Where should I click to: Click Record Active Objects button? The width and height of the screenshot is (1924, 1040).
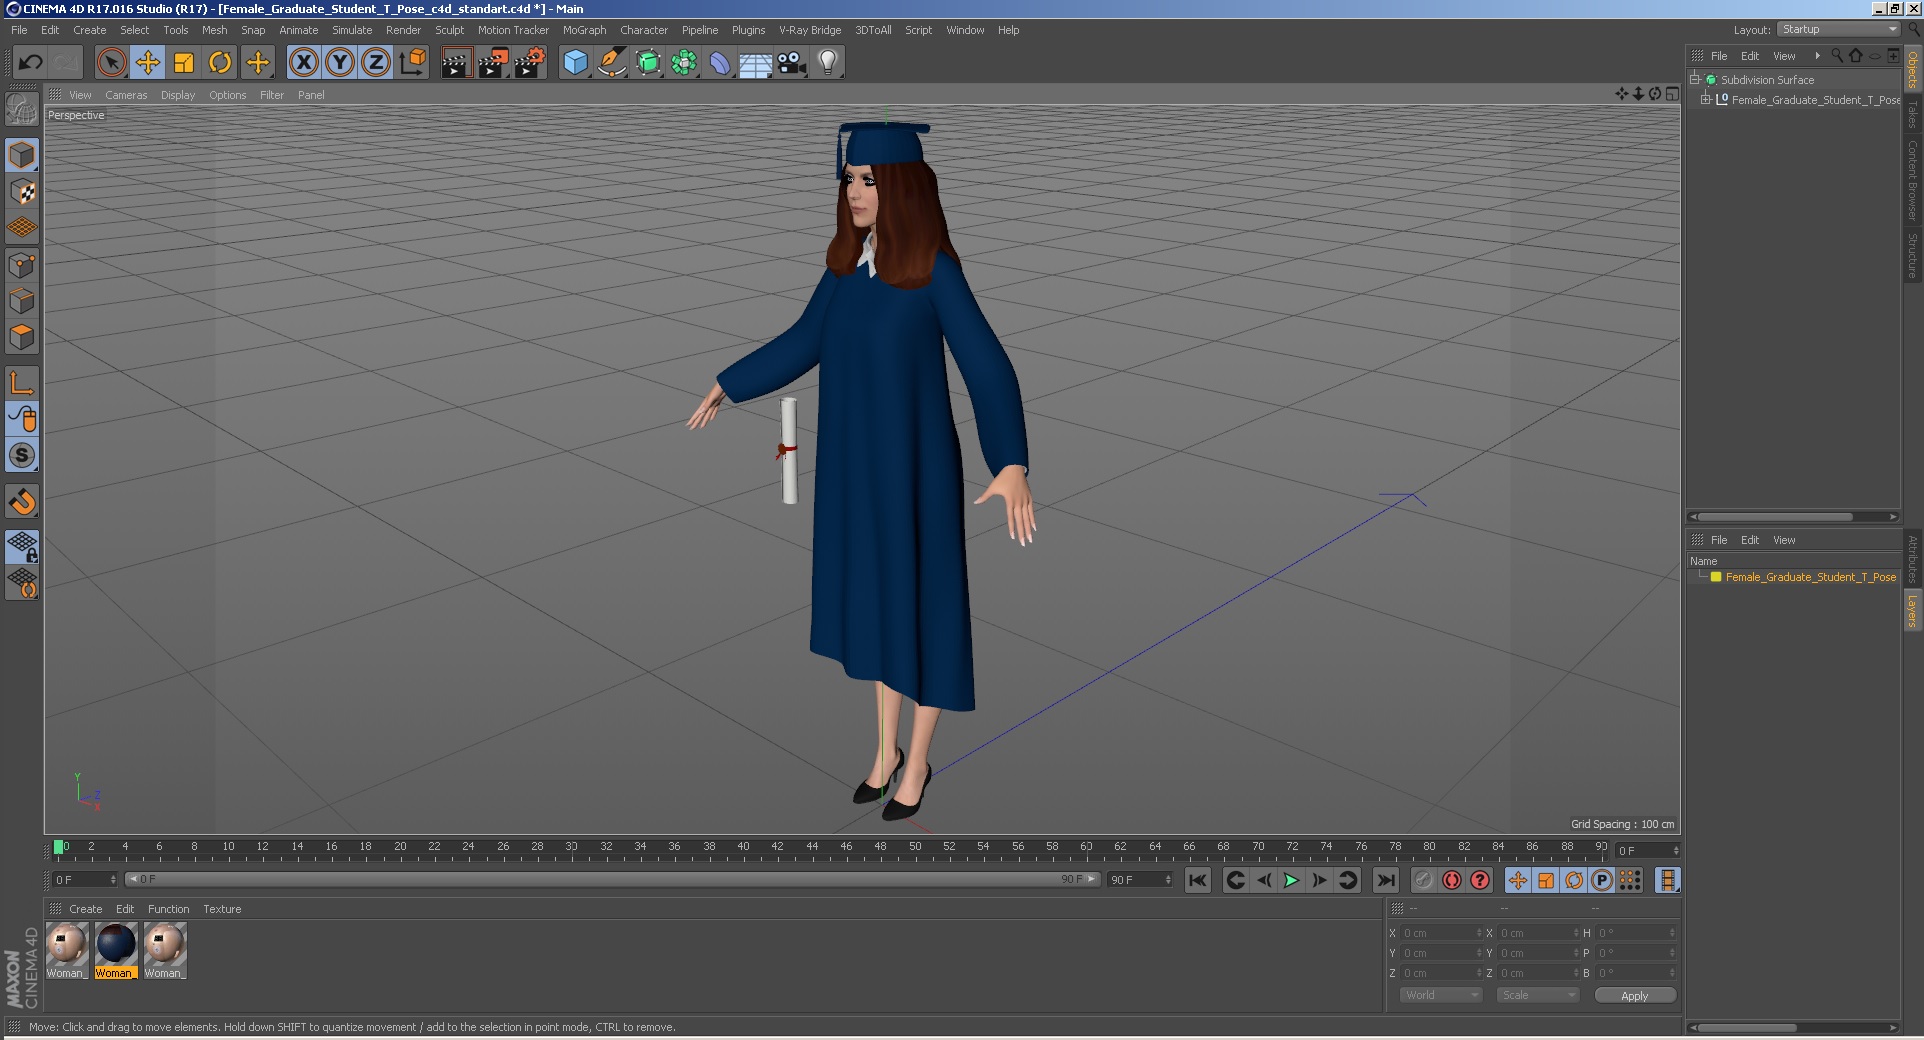[1424, 880]
